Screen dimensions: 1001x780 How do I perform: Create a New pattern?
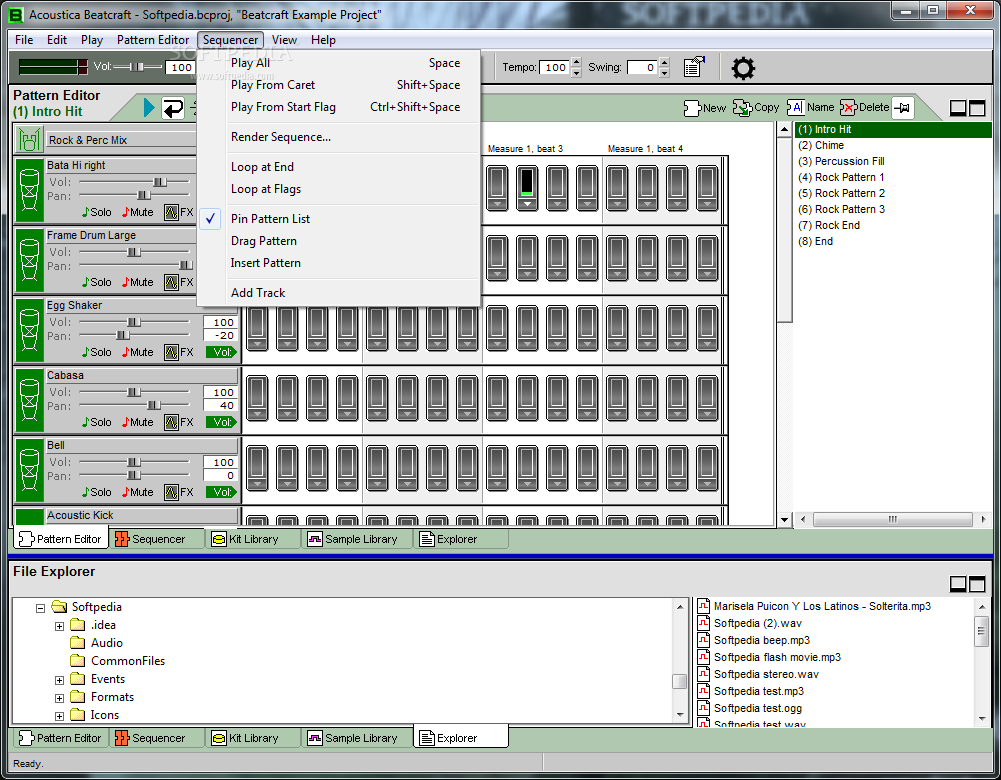point(705,108)
